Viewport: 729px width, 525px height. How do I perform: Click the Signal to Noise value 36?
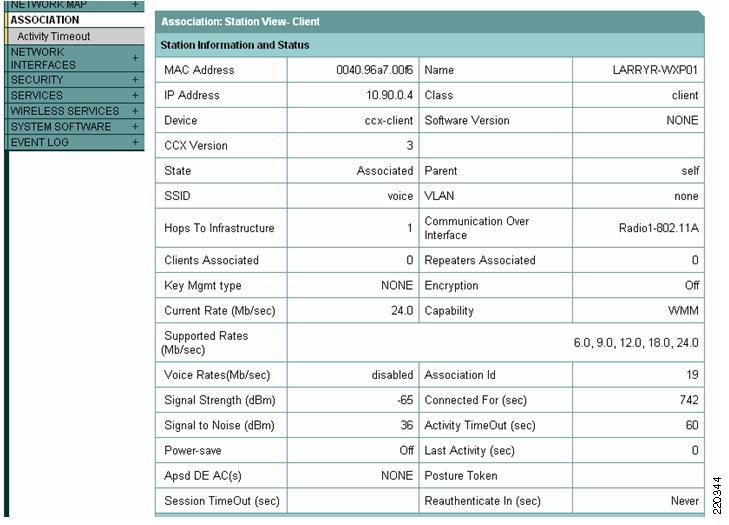pos(407,425)
